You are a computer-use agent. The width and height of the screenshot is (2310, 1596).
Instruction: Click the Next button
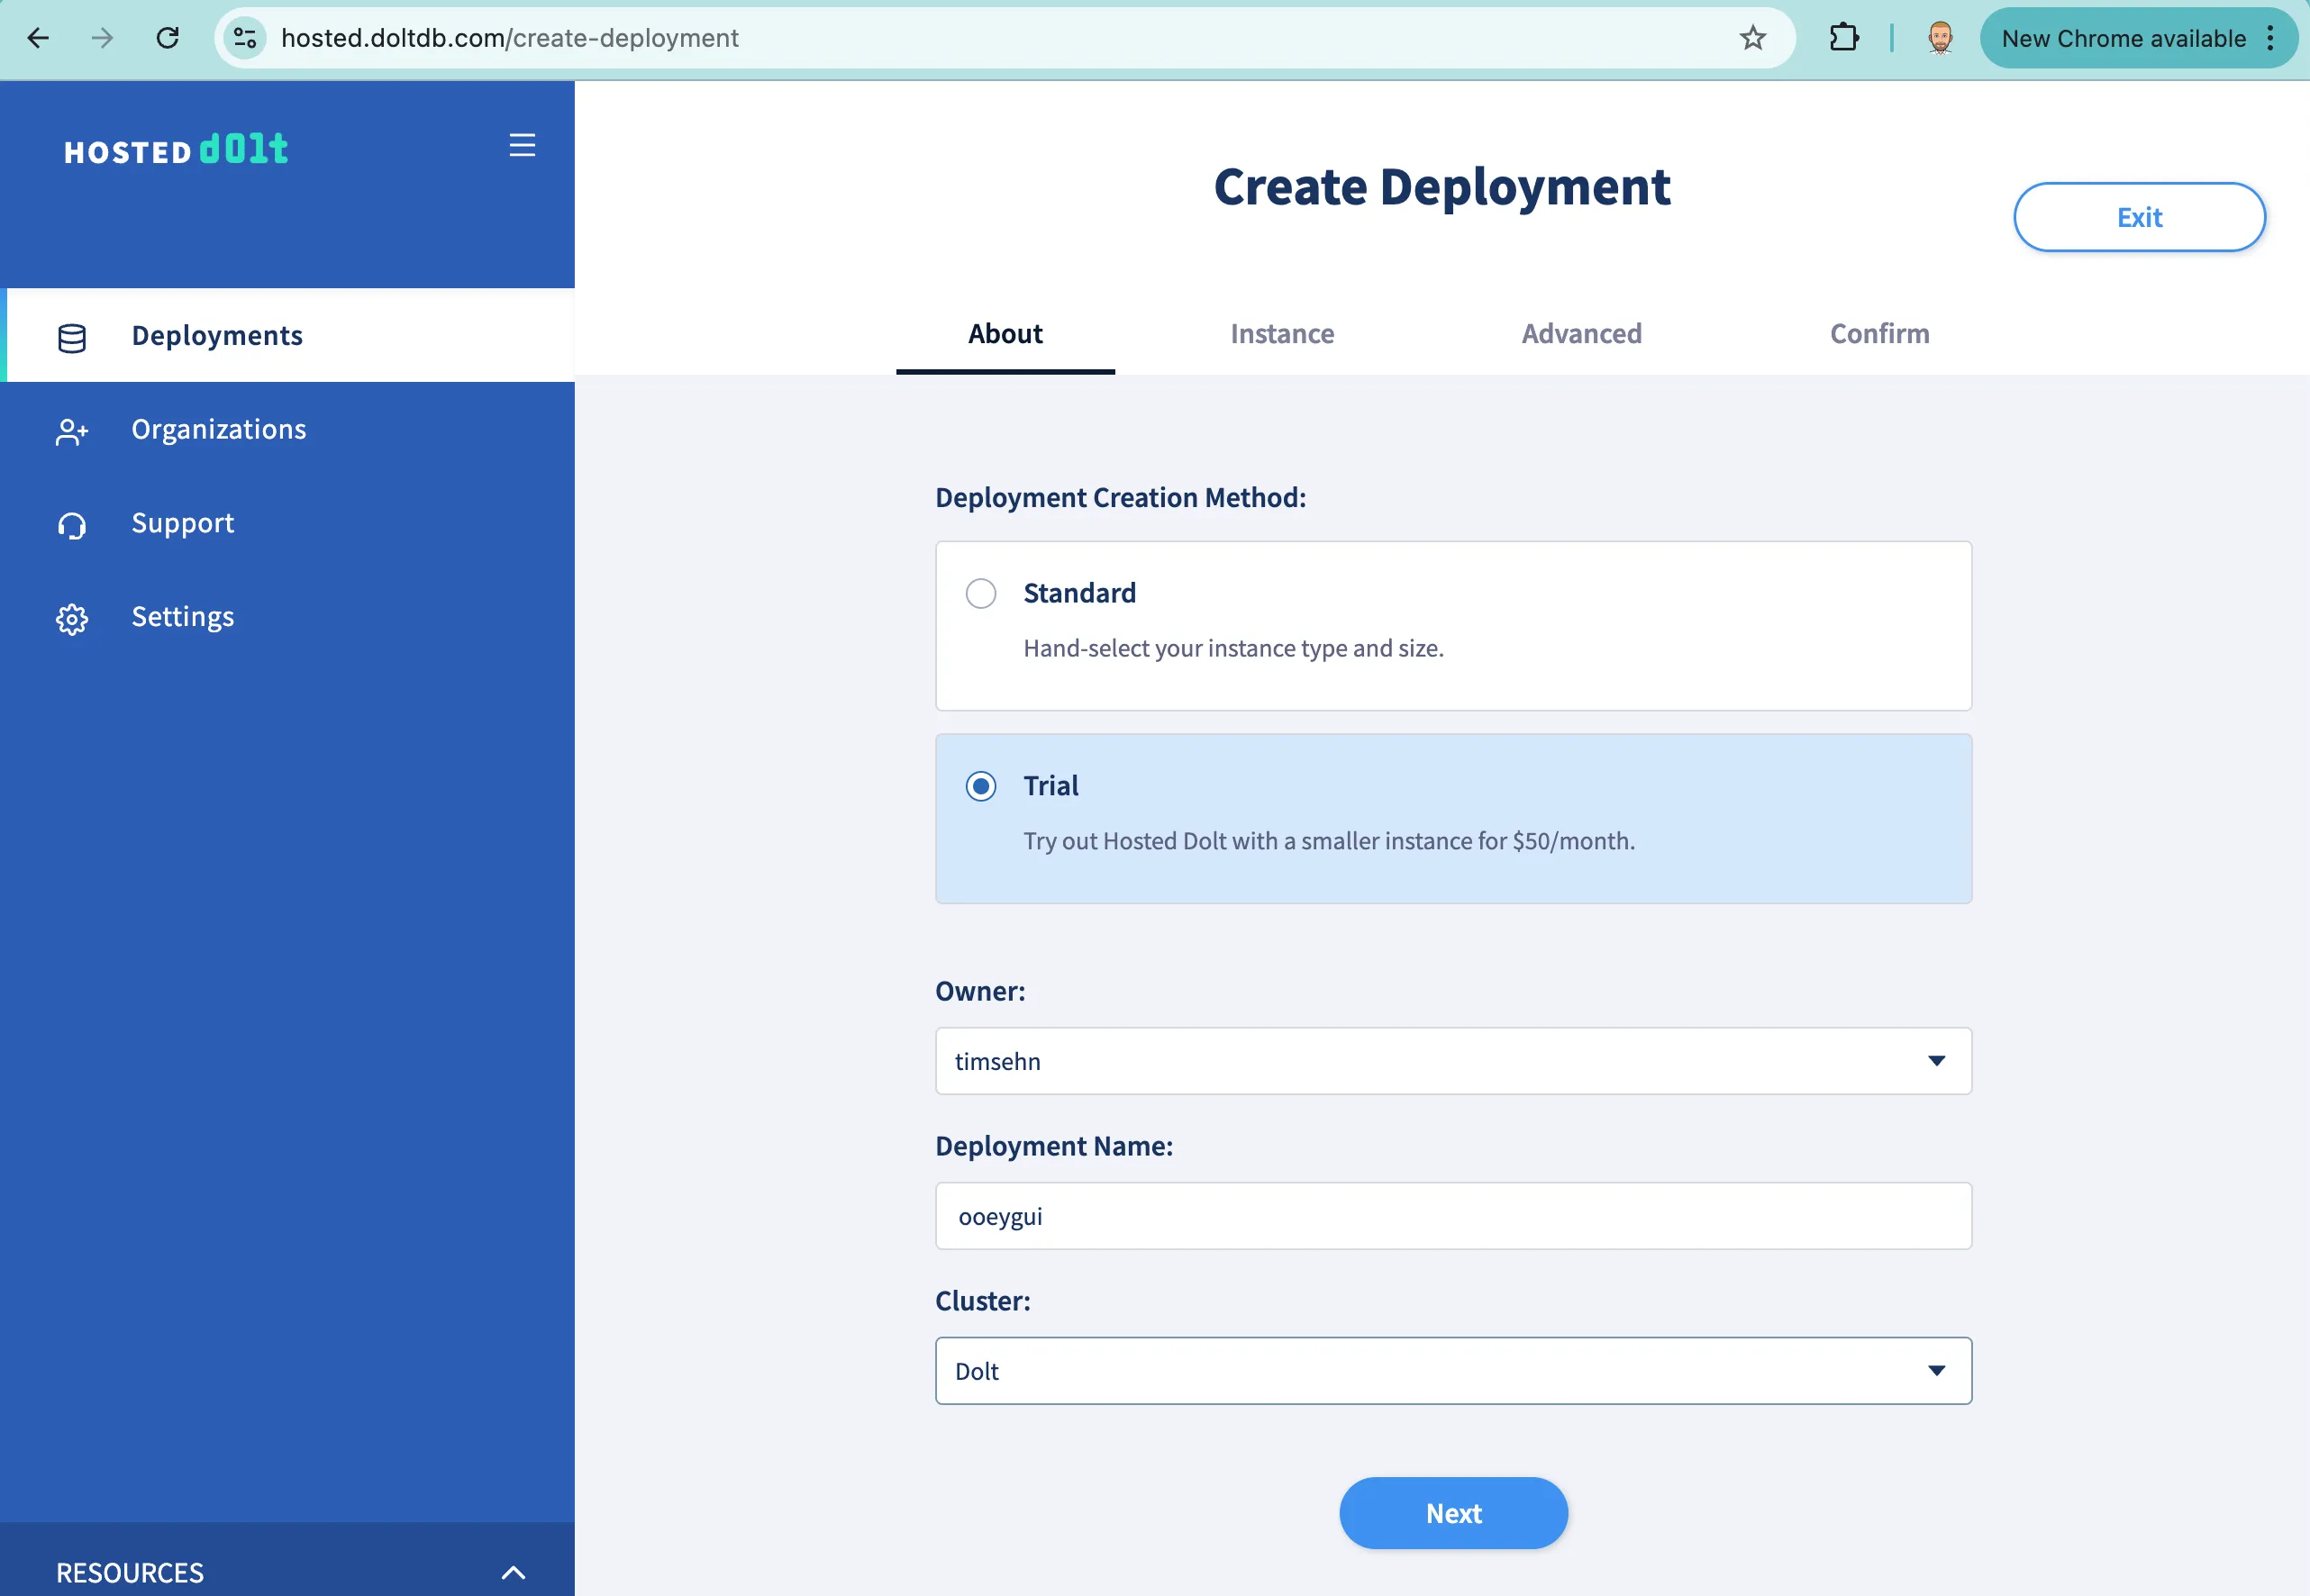coord(1453,1513)
